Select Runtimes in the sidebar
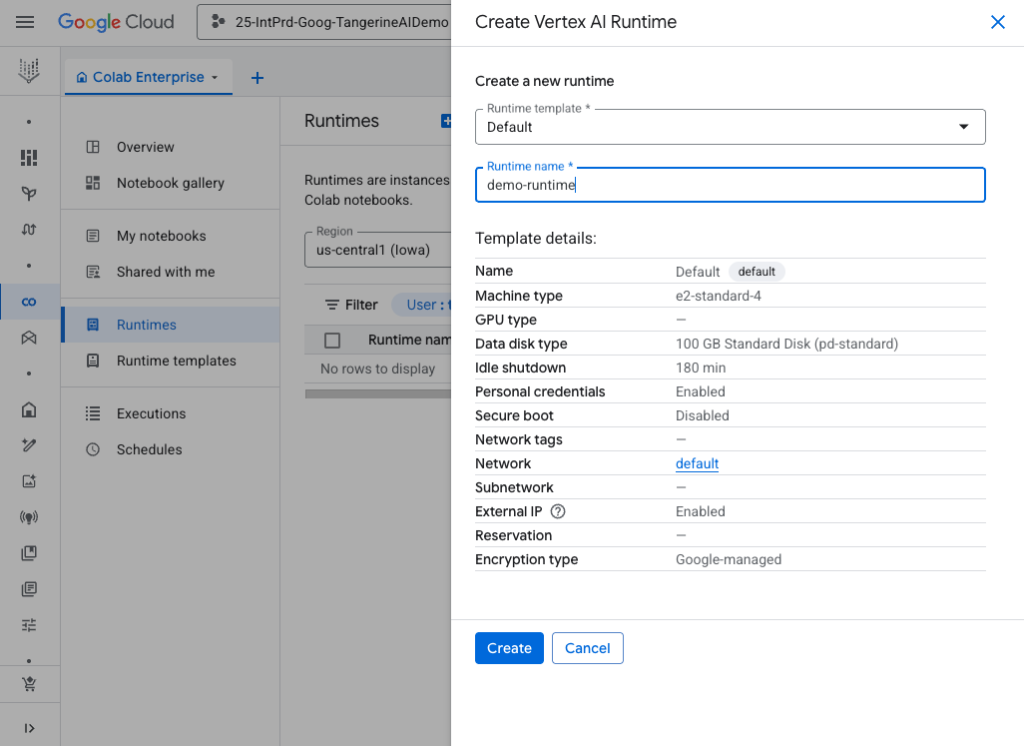Screen dimensions: 1024x746 coord(170,325)
